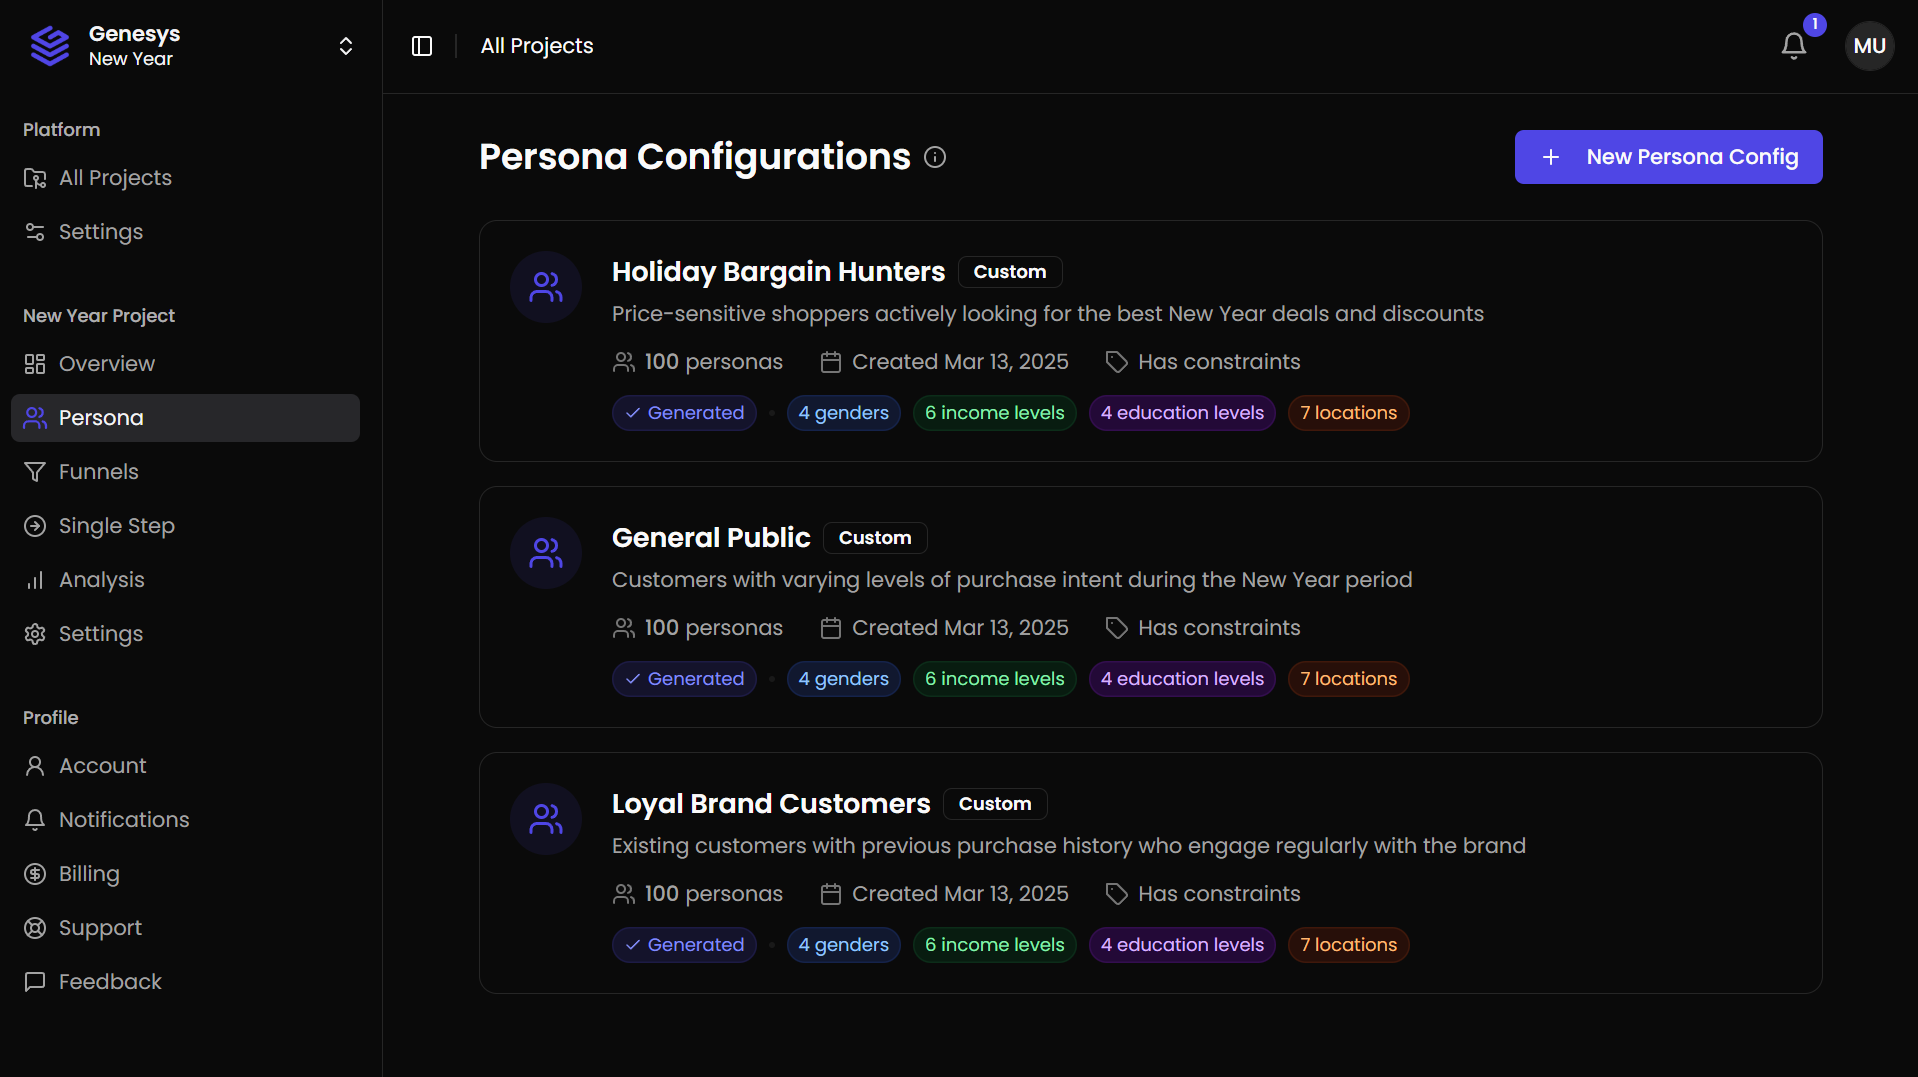Screen dimensions: 1918x1077
Task: Click Has constraints on Holiday Bargain Hunters
Action: 1203,362
